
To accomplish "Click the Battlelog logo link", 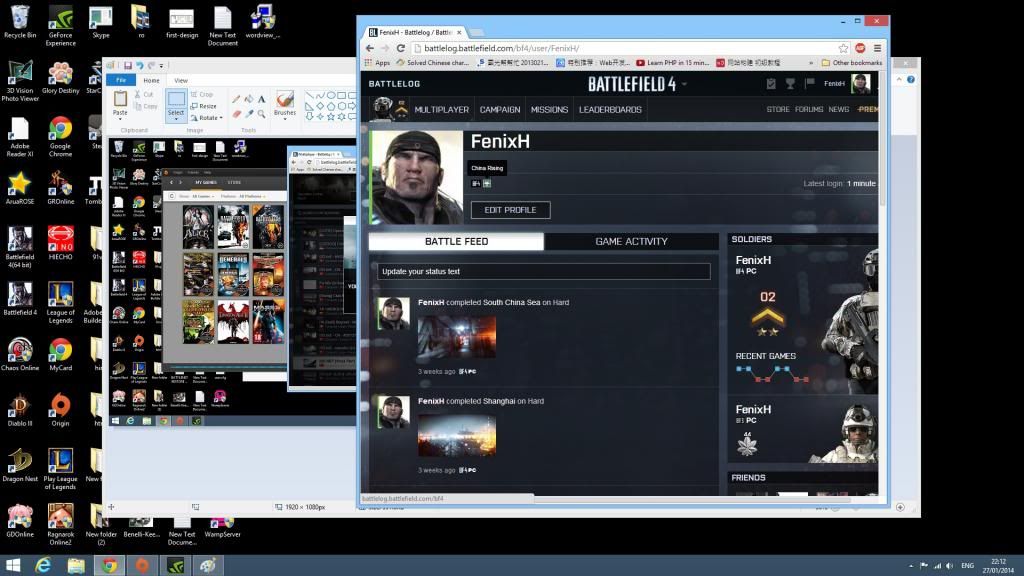I will 394,84.
